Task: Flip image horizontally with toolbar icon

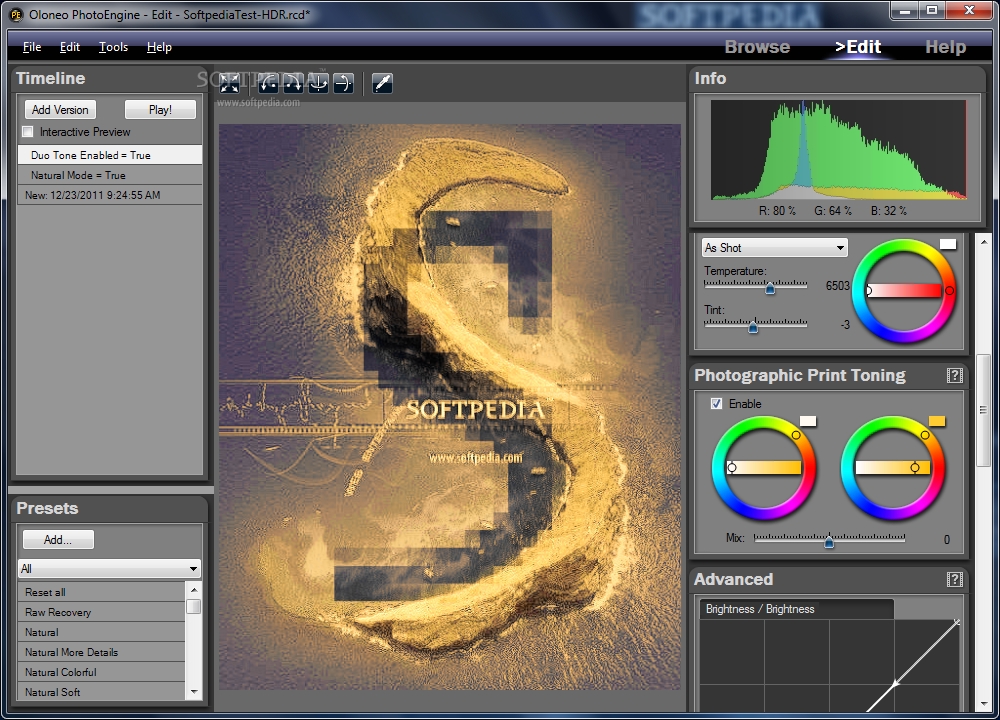Action: click(x=318, y=83)
